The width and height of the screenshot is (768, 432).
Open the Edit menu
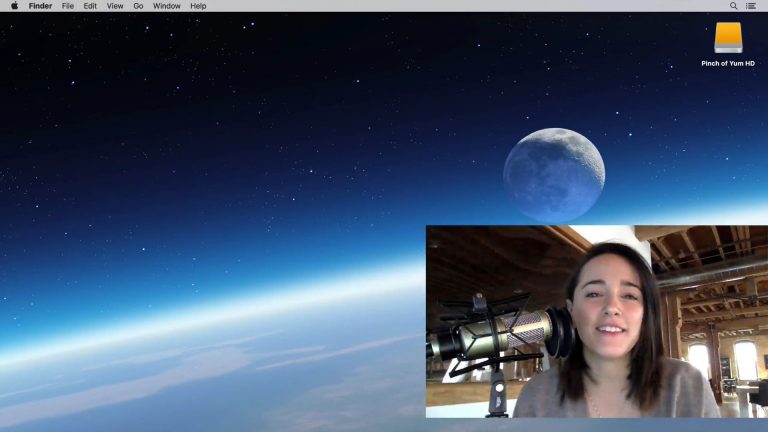[x=90, y=6]
